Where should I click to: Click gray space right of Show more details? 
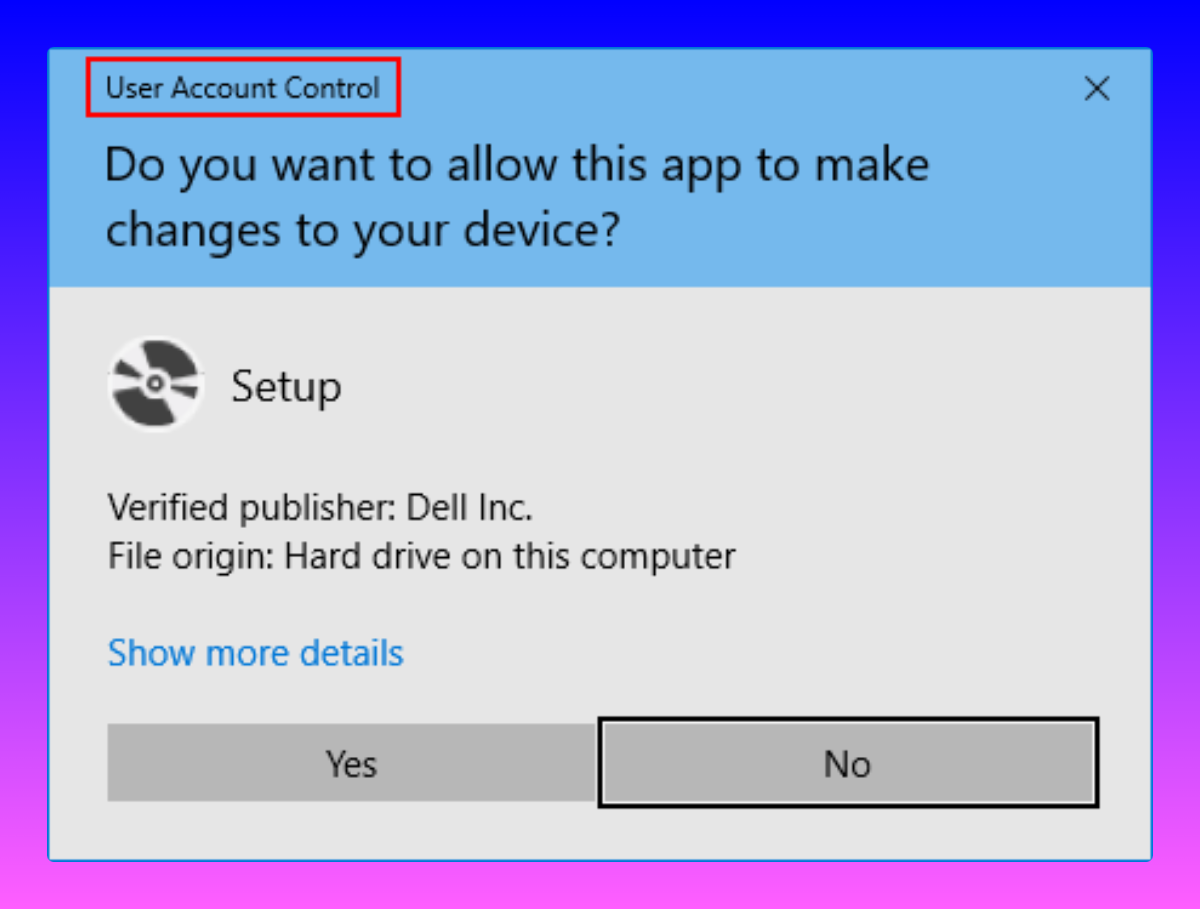pos(750,653)
